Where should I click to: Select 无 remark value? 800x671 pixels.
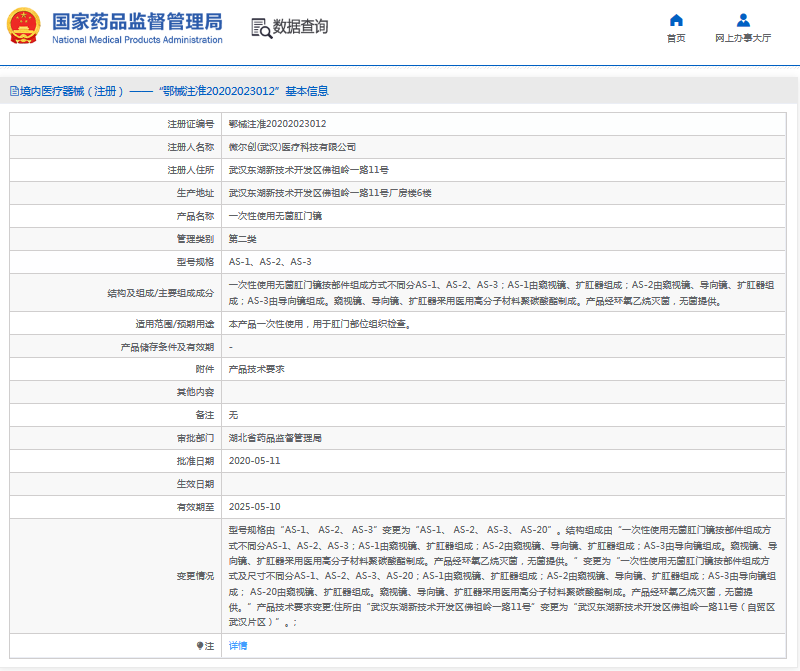click(x=233, y=415)
